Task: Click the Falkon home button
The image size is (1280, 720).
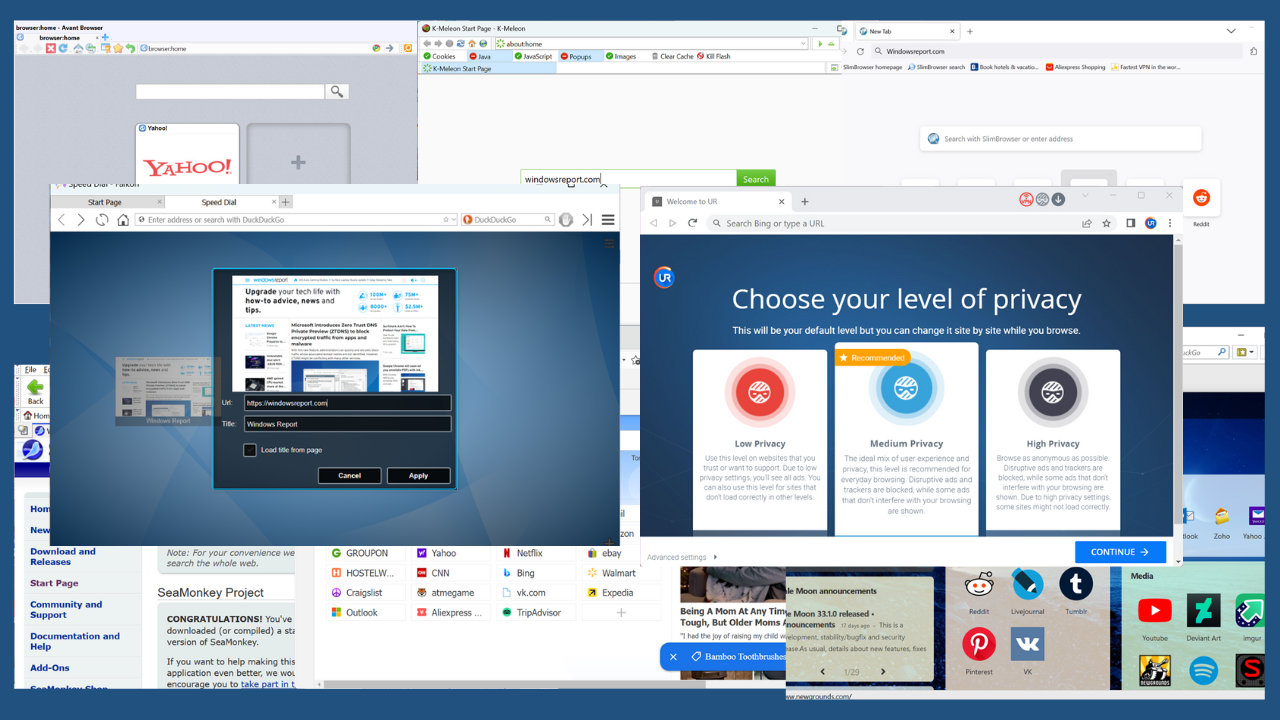Action: pyautogui.click(x=123, y=220)
